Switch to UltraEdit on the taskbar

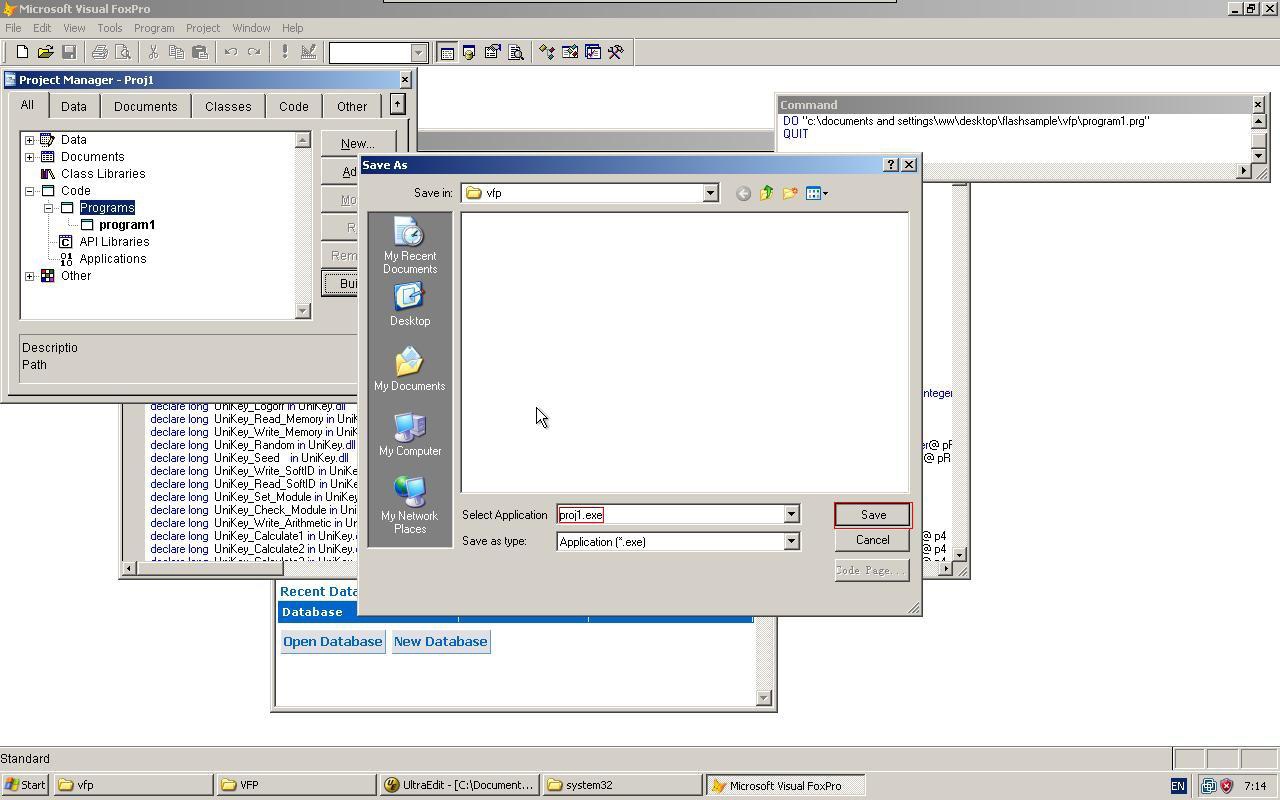(x=461, y=785)
